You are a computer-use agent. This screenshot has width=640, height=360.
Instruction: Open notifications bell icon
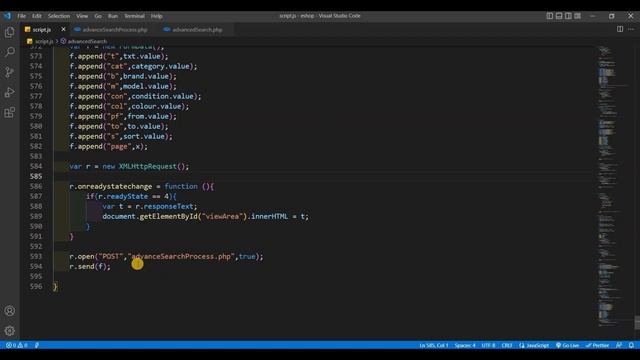[x=631, y=345]
